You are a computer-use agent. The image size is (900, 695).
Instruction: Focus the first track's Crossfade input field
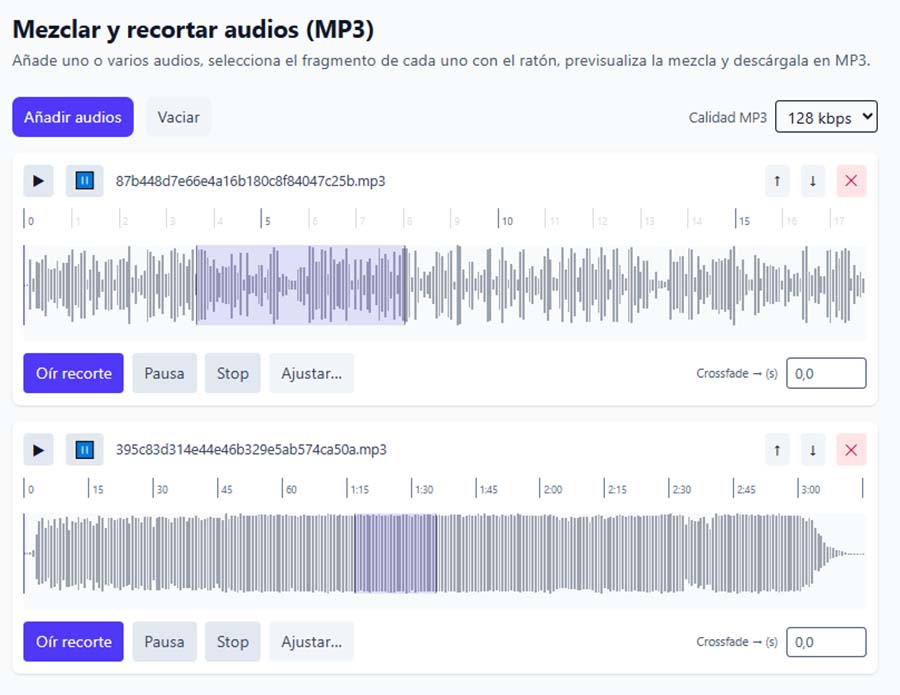pyautogui.click(x=826, y=373)
